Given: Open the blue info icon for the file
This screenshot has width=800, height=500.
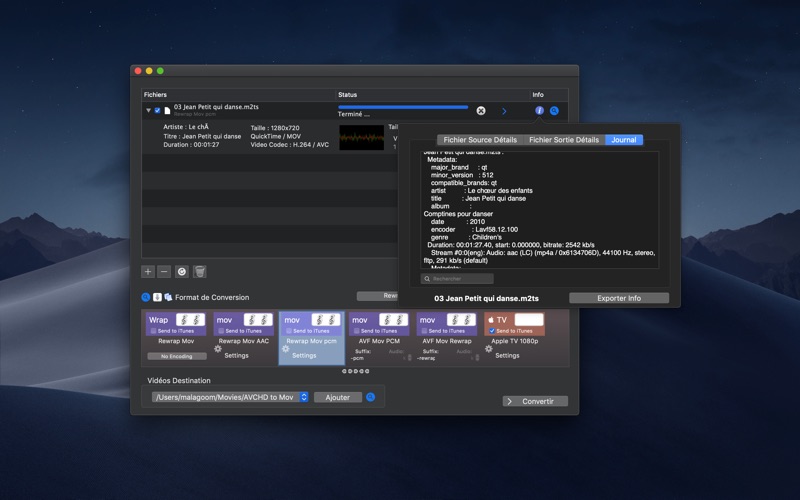Looking at the screenshot, I should click(539, 110).
